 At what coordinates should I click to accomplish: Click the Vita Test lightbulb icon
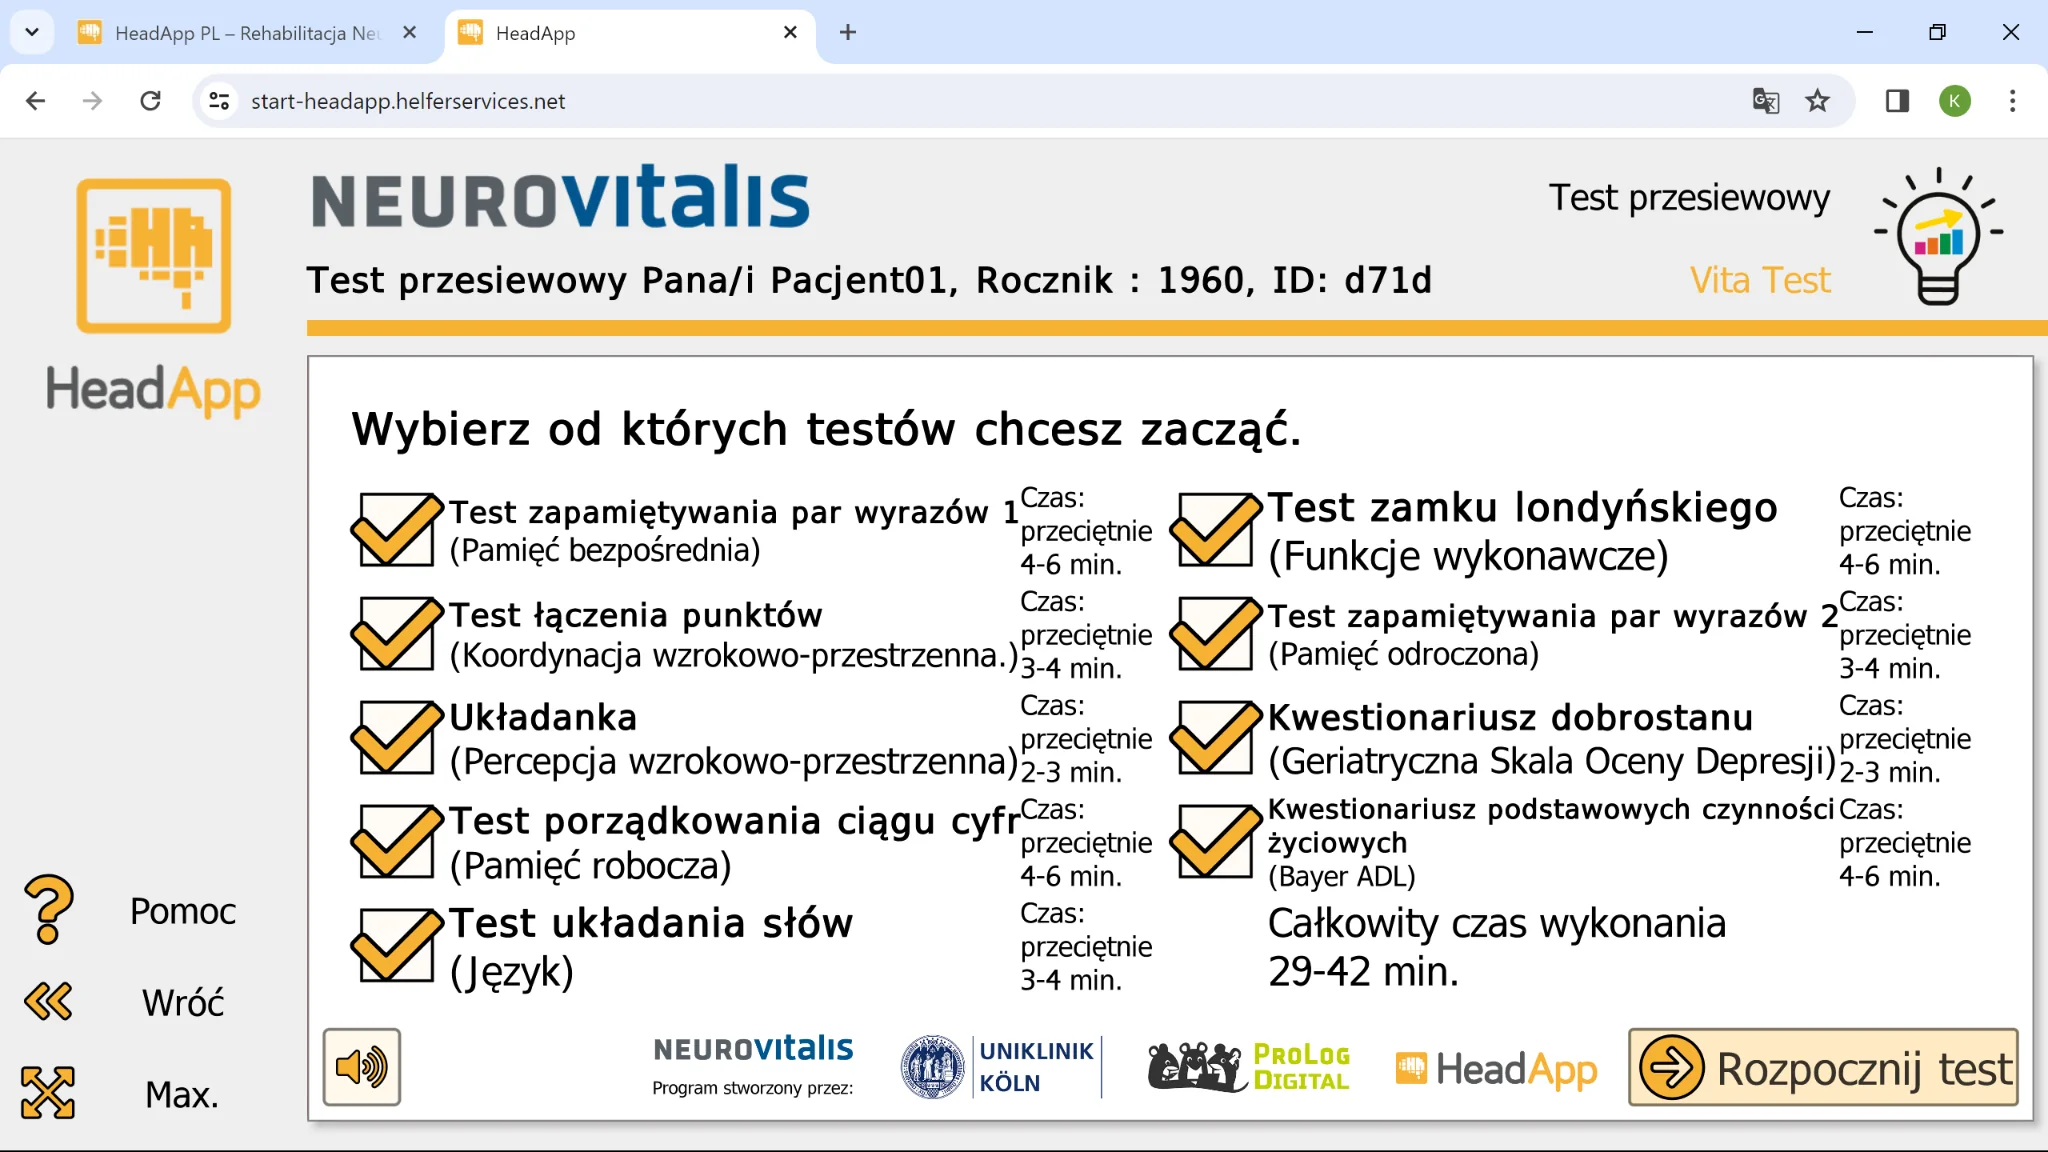[x=1938, y=236]
